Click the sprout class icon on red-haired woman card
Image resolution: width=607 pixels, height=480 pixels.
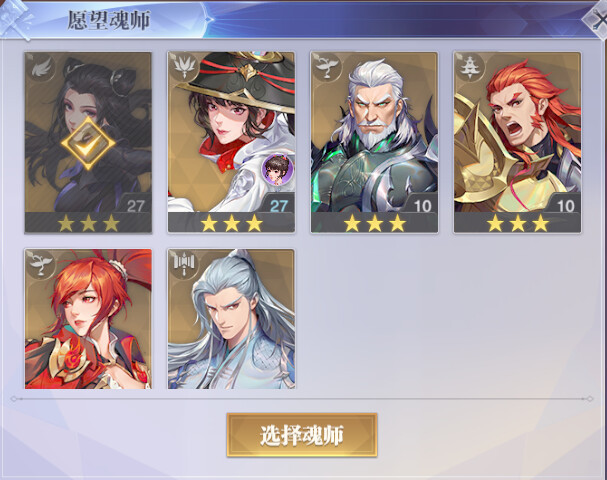pos(41,265)
